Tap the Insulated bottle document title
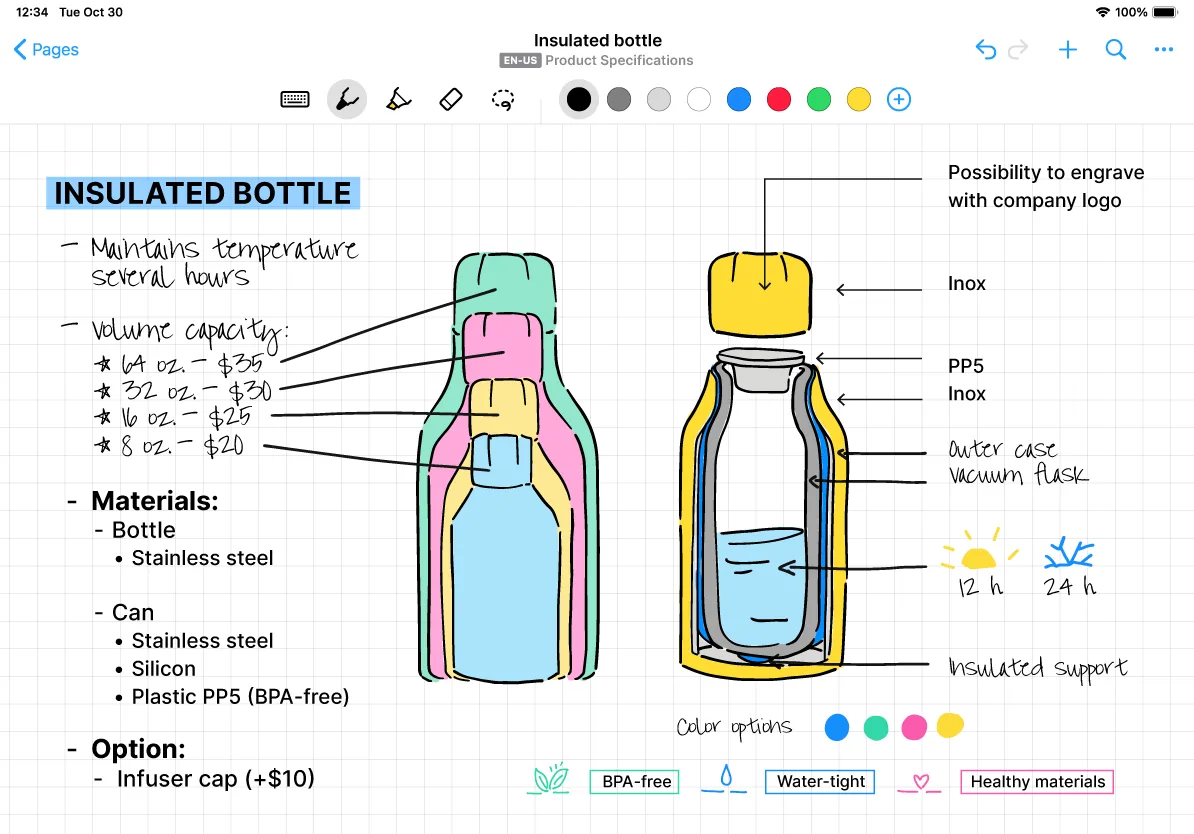 pyautogui.click(x=597, y=40)
